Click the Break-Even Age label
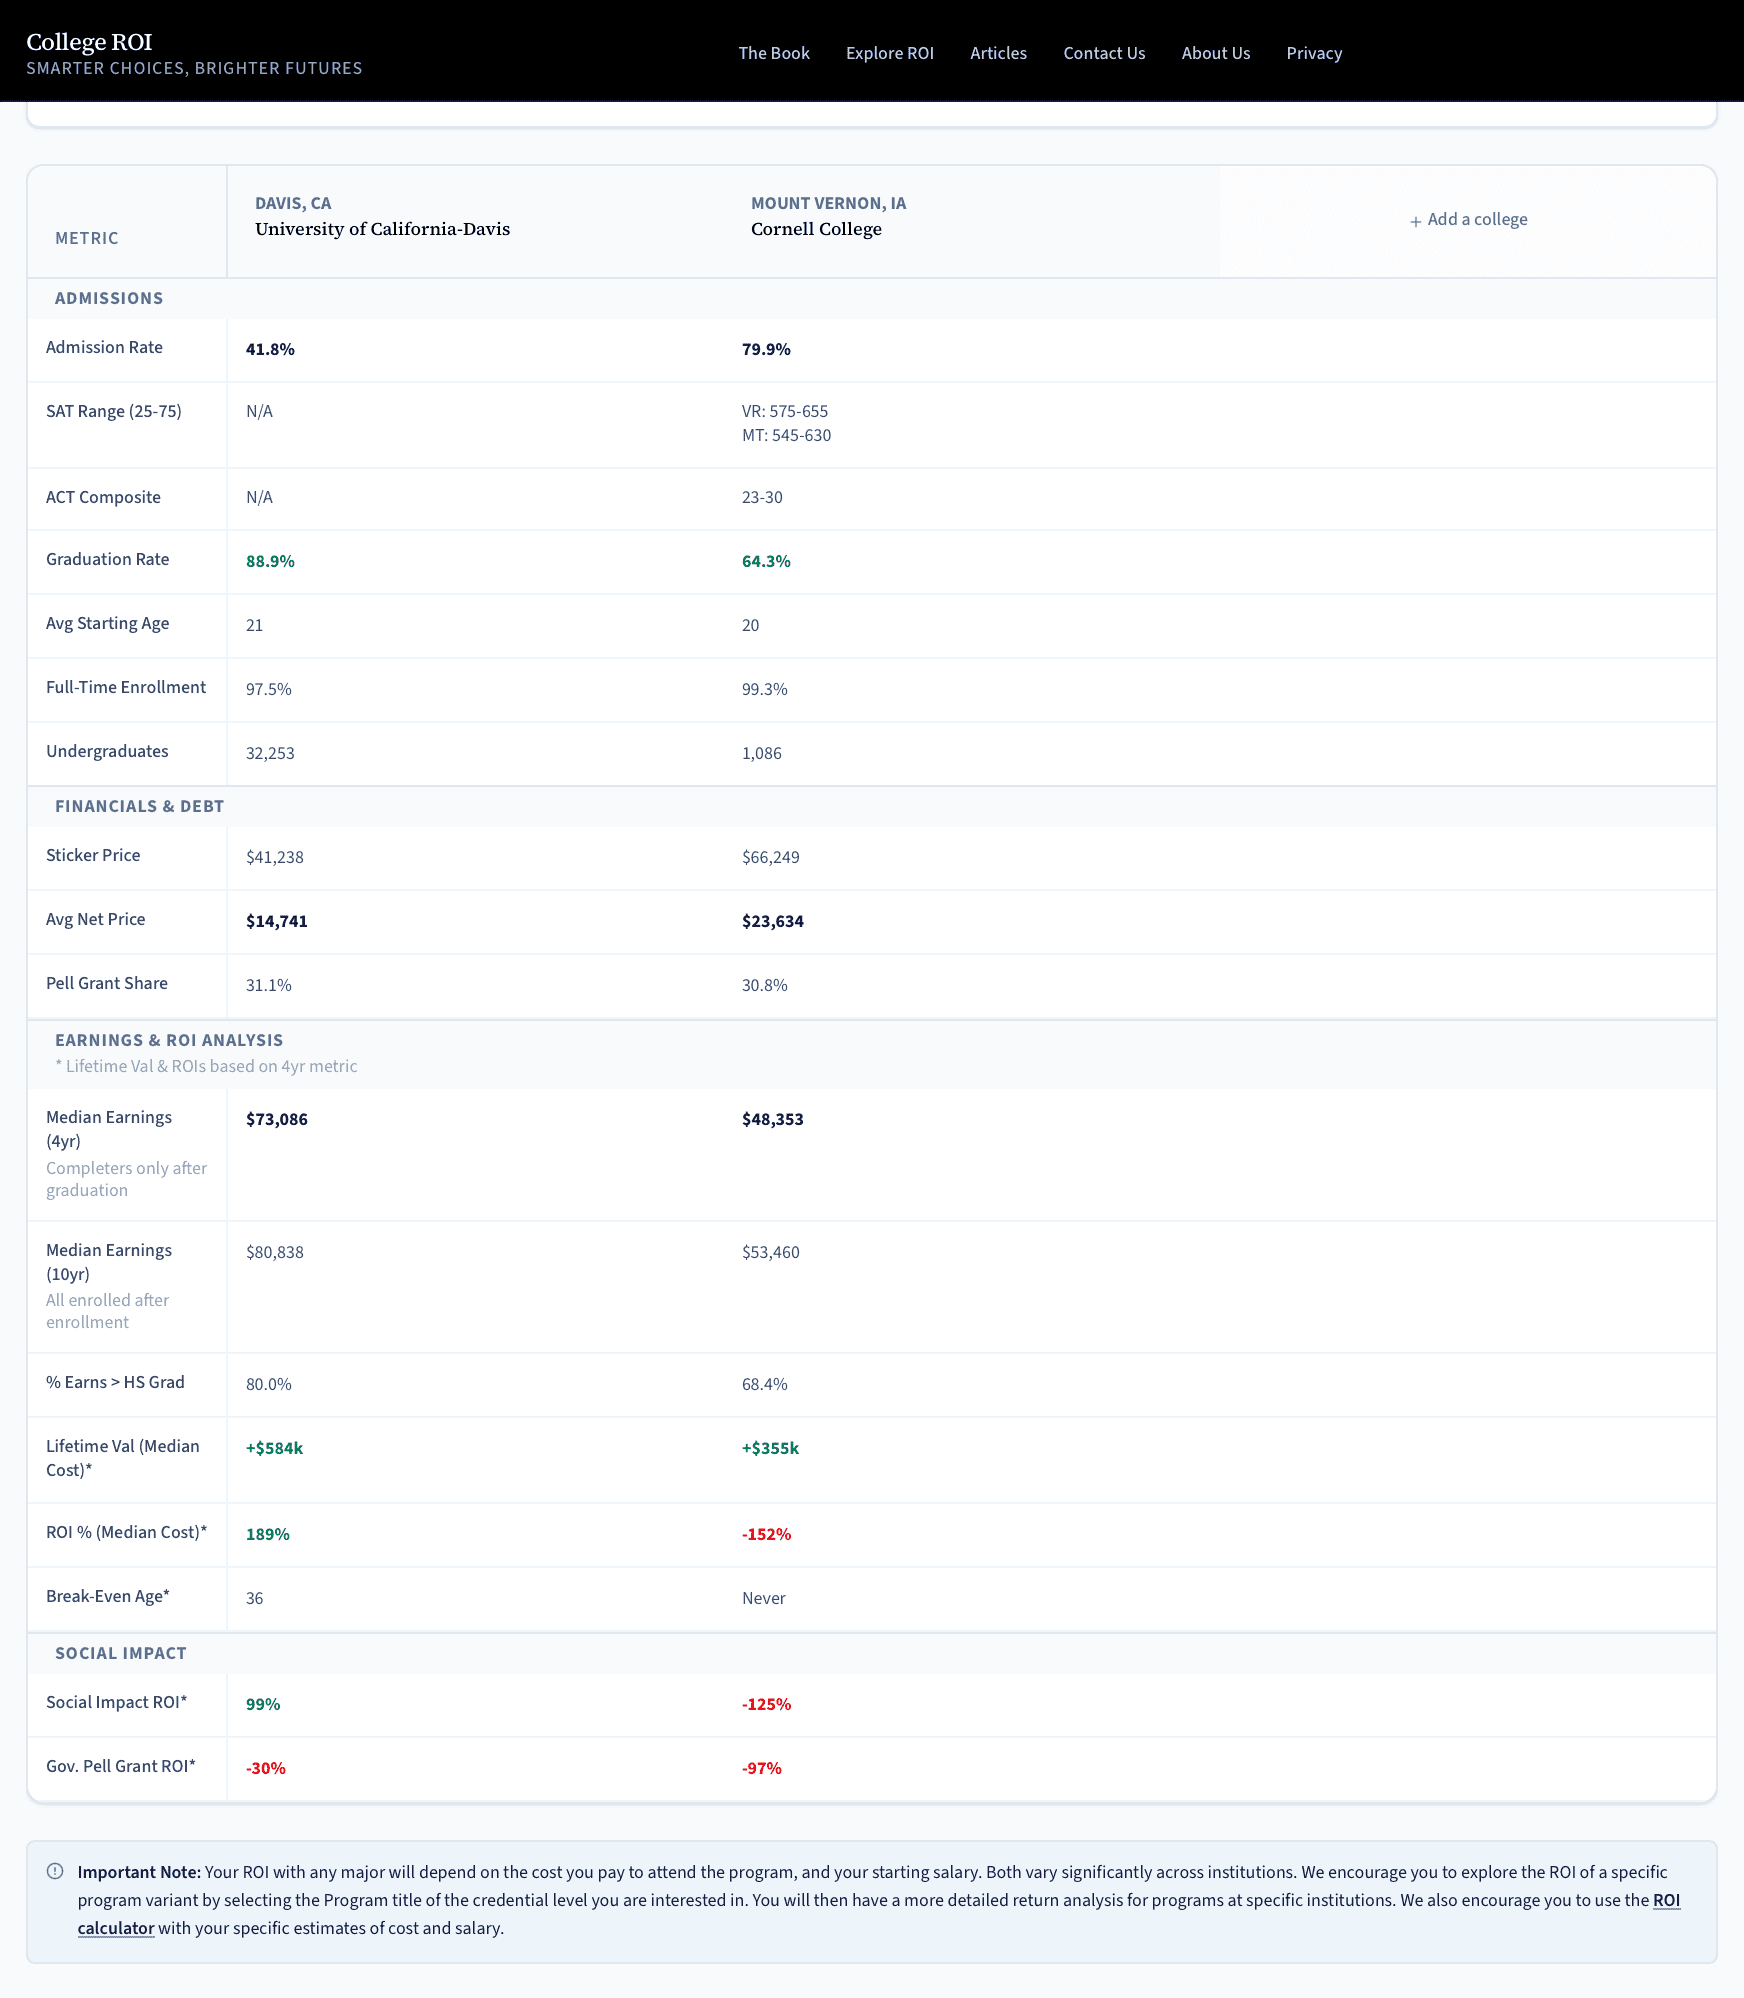 pyautogui.click(x=108, y=1596)
